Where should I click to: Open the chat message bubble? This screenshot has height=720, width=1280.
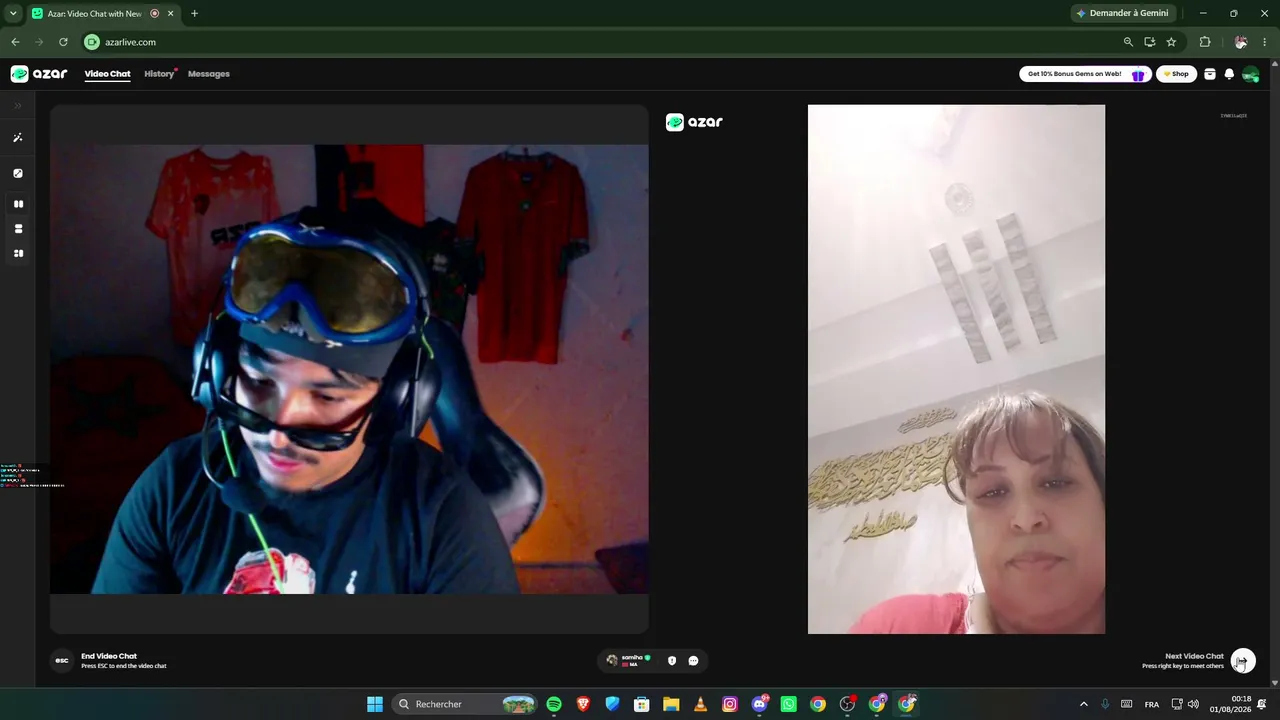[693, 660]
